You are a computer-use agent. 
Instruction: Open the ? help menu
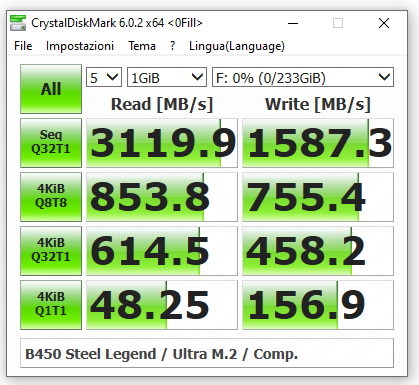click(172, 46)
